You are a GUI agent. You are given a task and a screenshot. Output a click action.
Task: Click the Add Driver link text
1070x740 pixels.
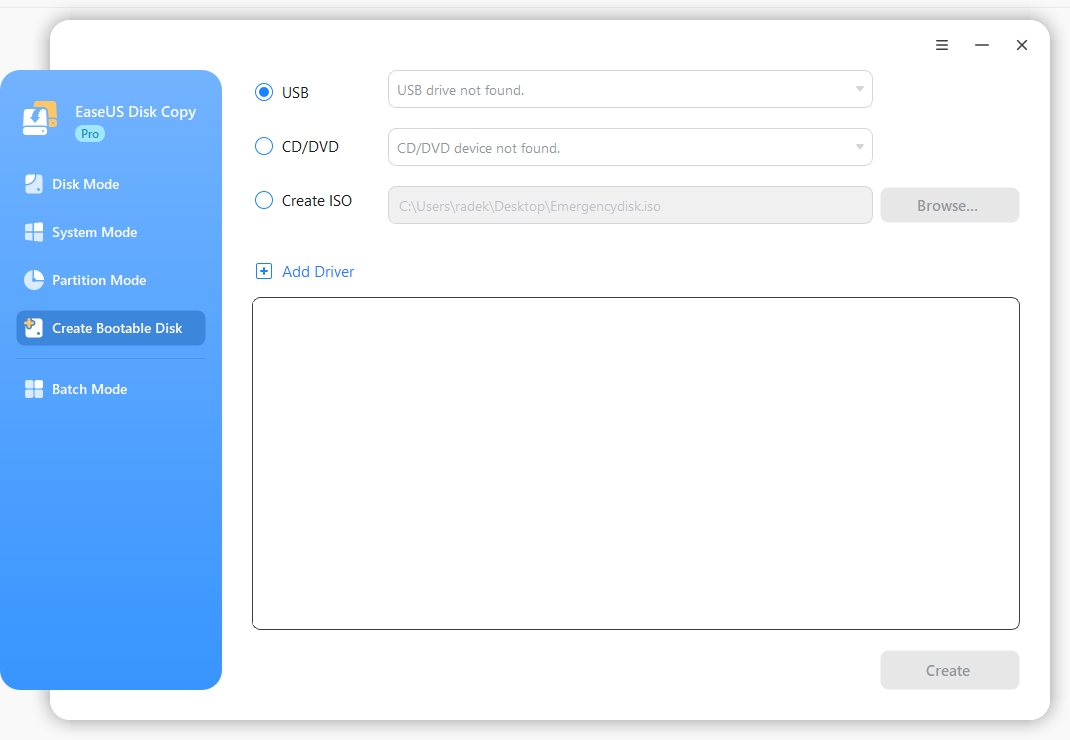click(318, 271)
